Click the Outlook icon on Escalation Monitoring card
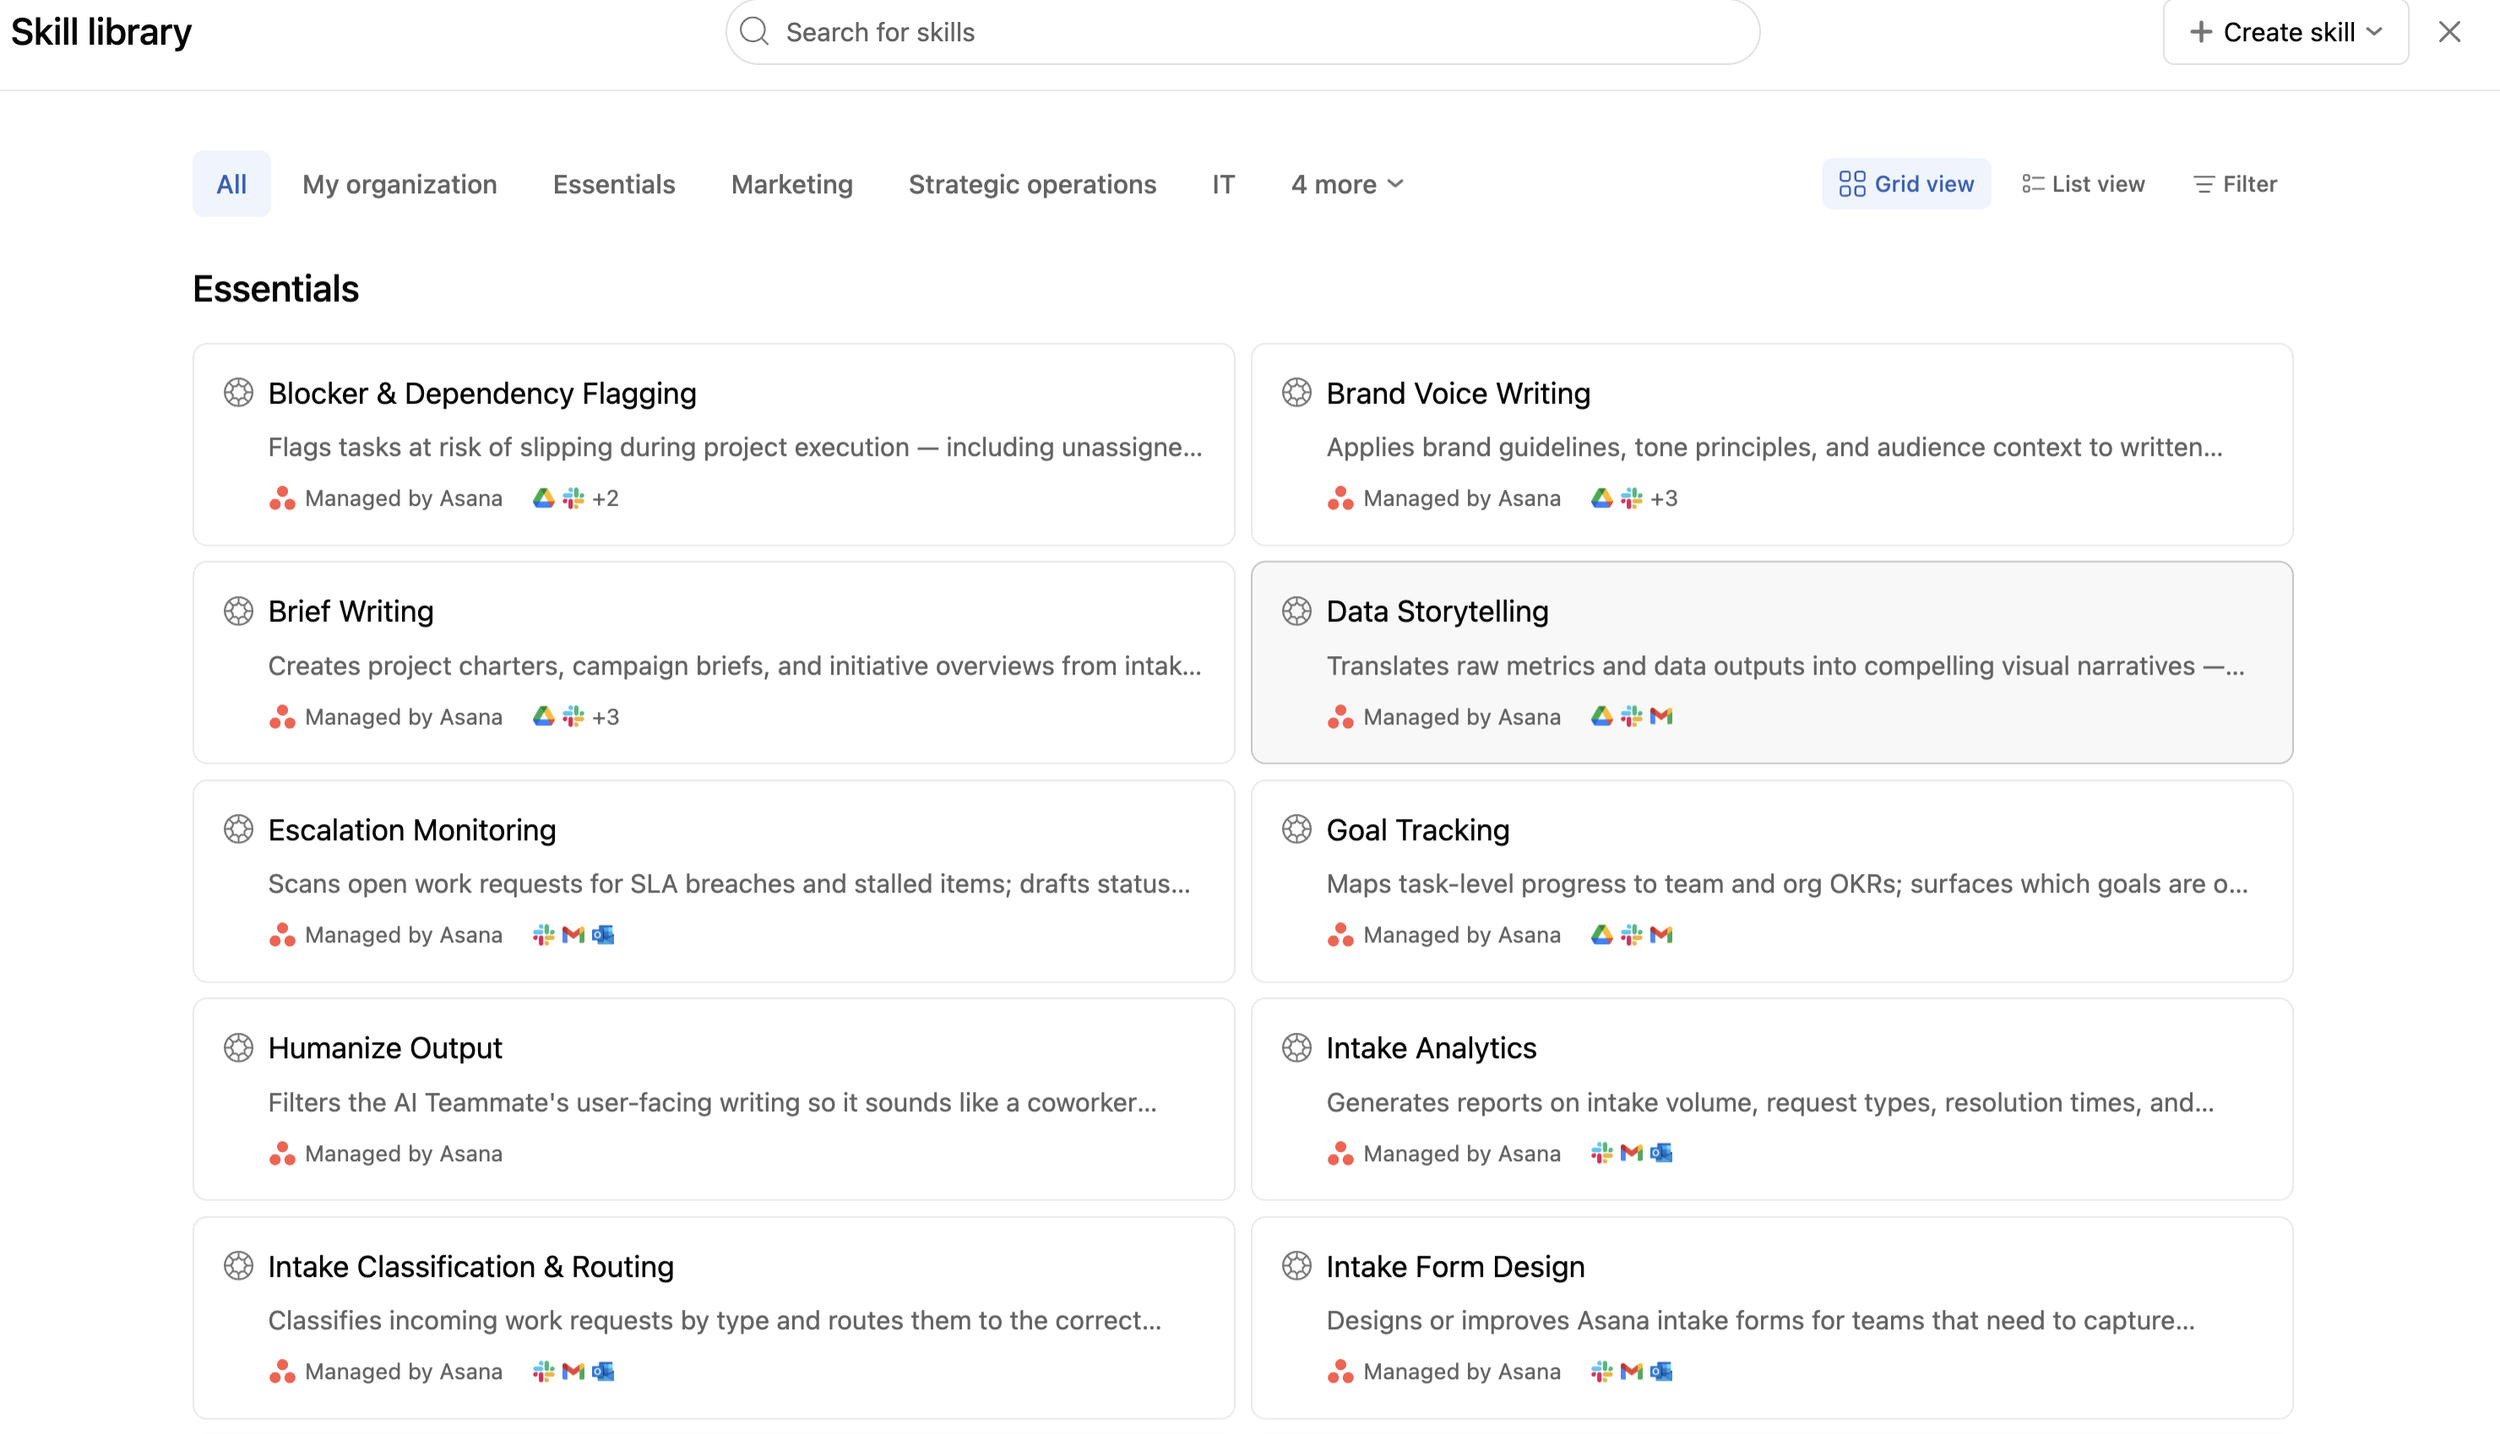This screenshot has width=2500, height=1434. coord(603,934)
